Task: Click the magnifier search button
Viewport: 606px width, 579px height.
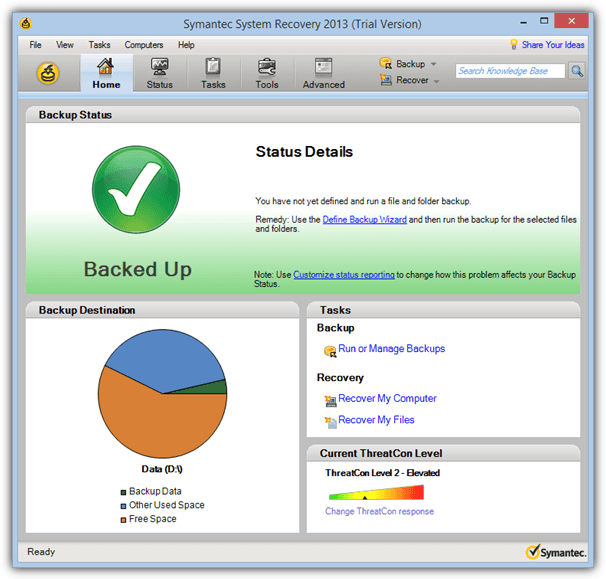Action: point(577,71)
